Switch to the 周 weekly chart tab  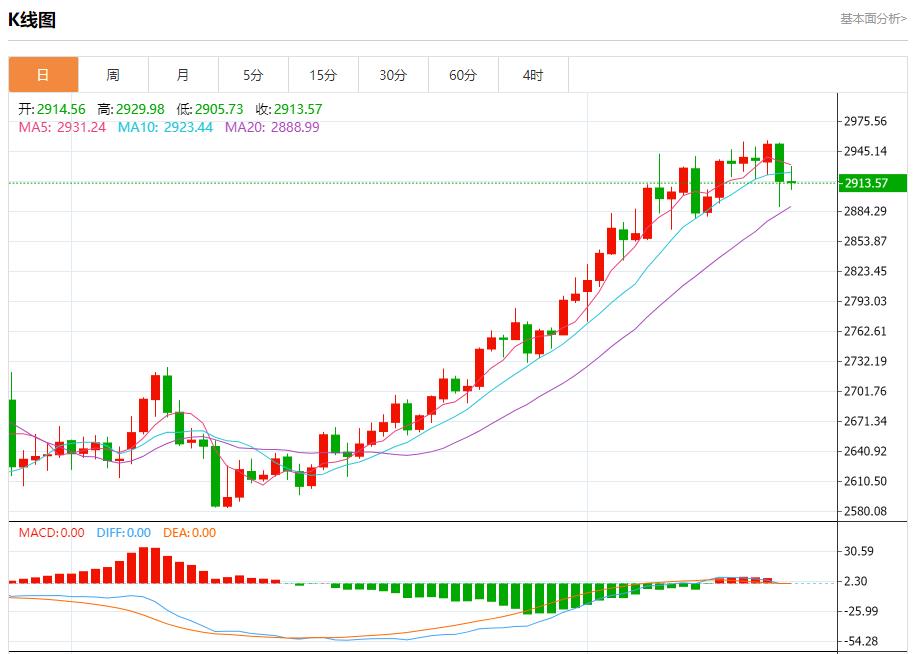[113, 74]
